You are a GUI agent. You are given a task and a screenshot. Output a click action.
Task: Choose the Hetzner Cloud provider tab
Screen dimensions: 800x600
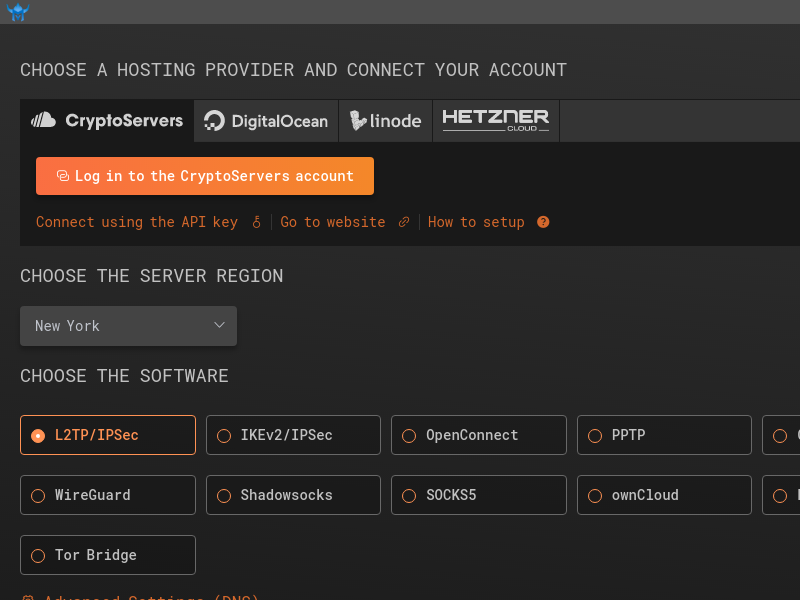pyautogui.click(x=496, y=121)
